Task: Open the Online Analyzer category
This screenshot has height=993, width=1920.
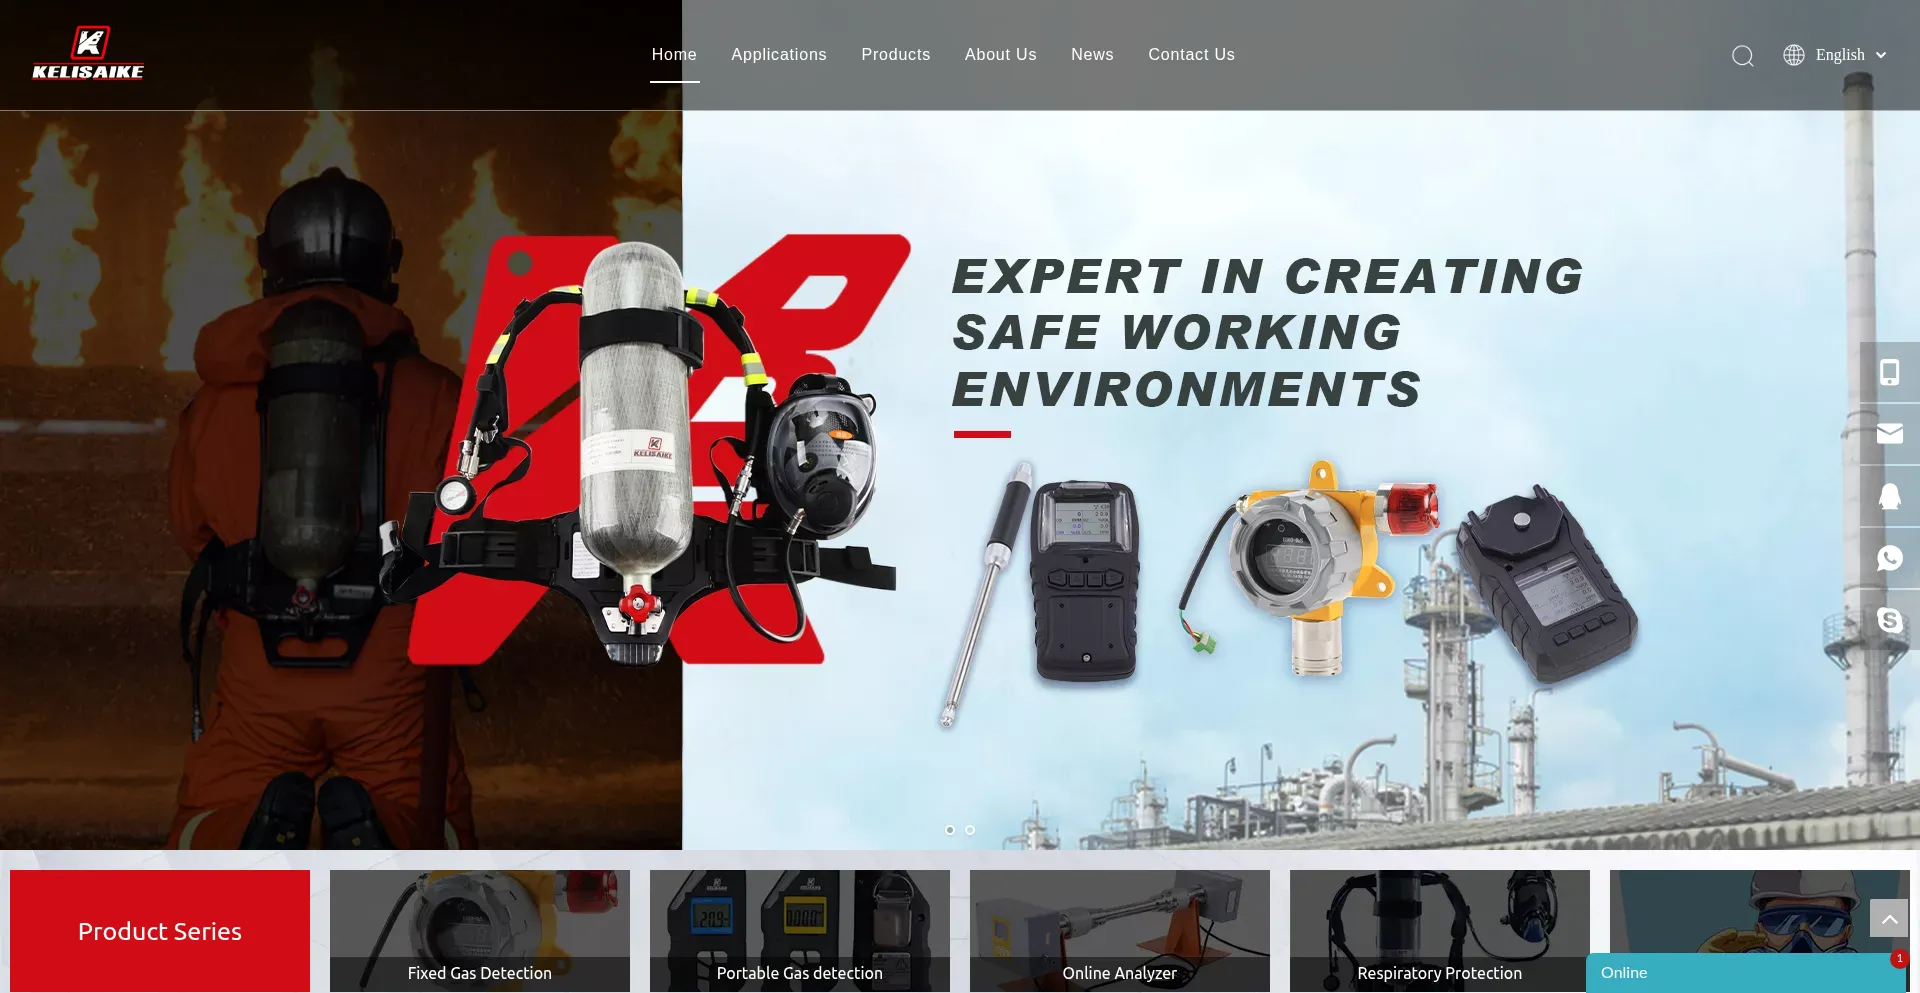Action: click(x=1120, y=931)
